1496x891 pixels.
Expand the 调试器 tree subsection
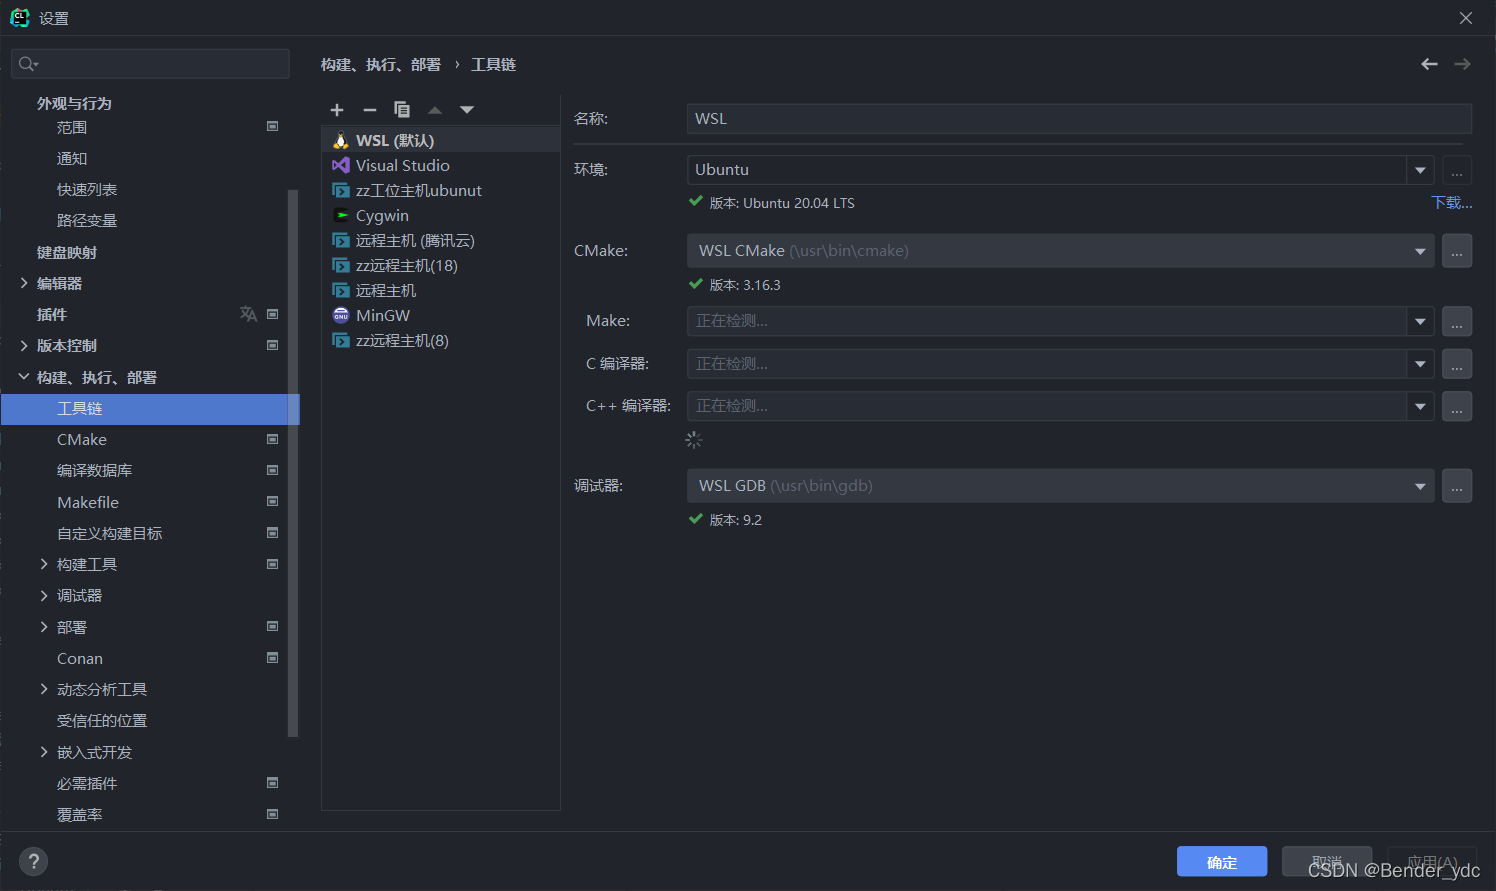(44, 595)
